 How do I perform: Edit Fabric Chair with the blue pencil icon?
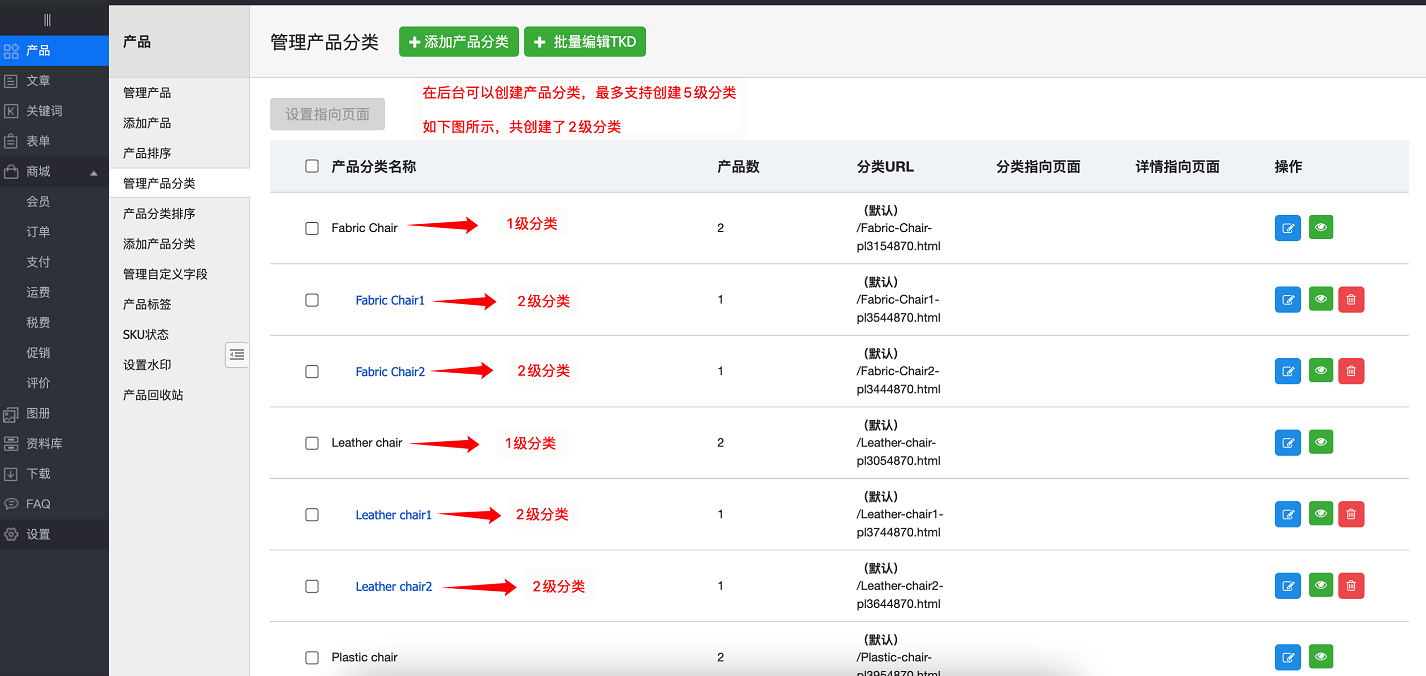(1287, 227)
